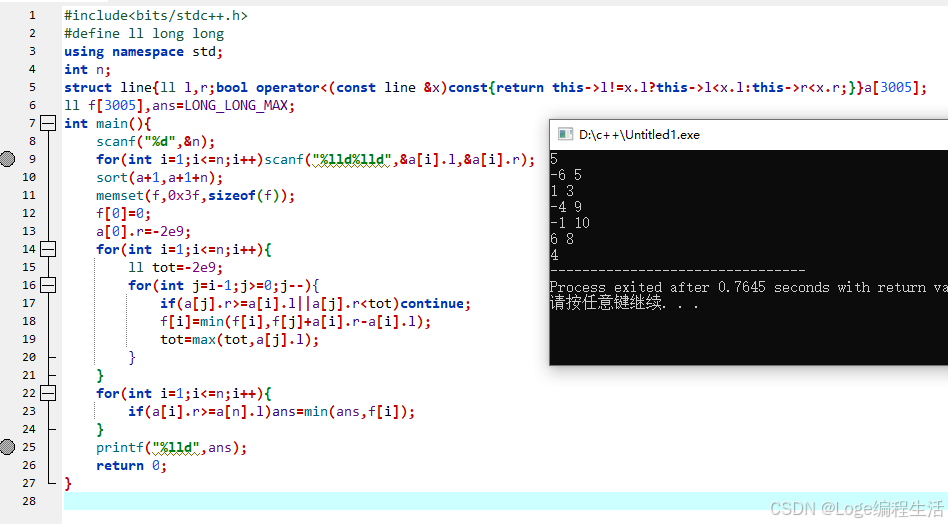
Task: Place cursor on #include<bits/stdc++.h> line
Action: pos(156,16)
